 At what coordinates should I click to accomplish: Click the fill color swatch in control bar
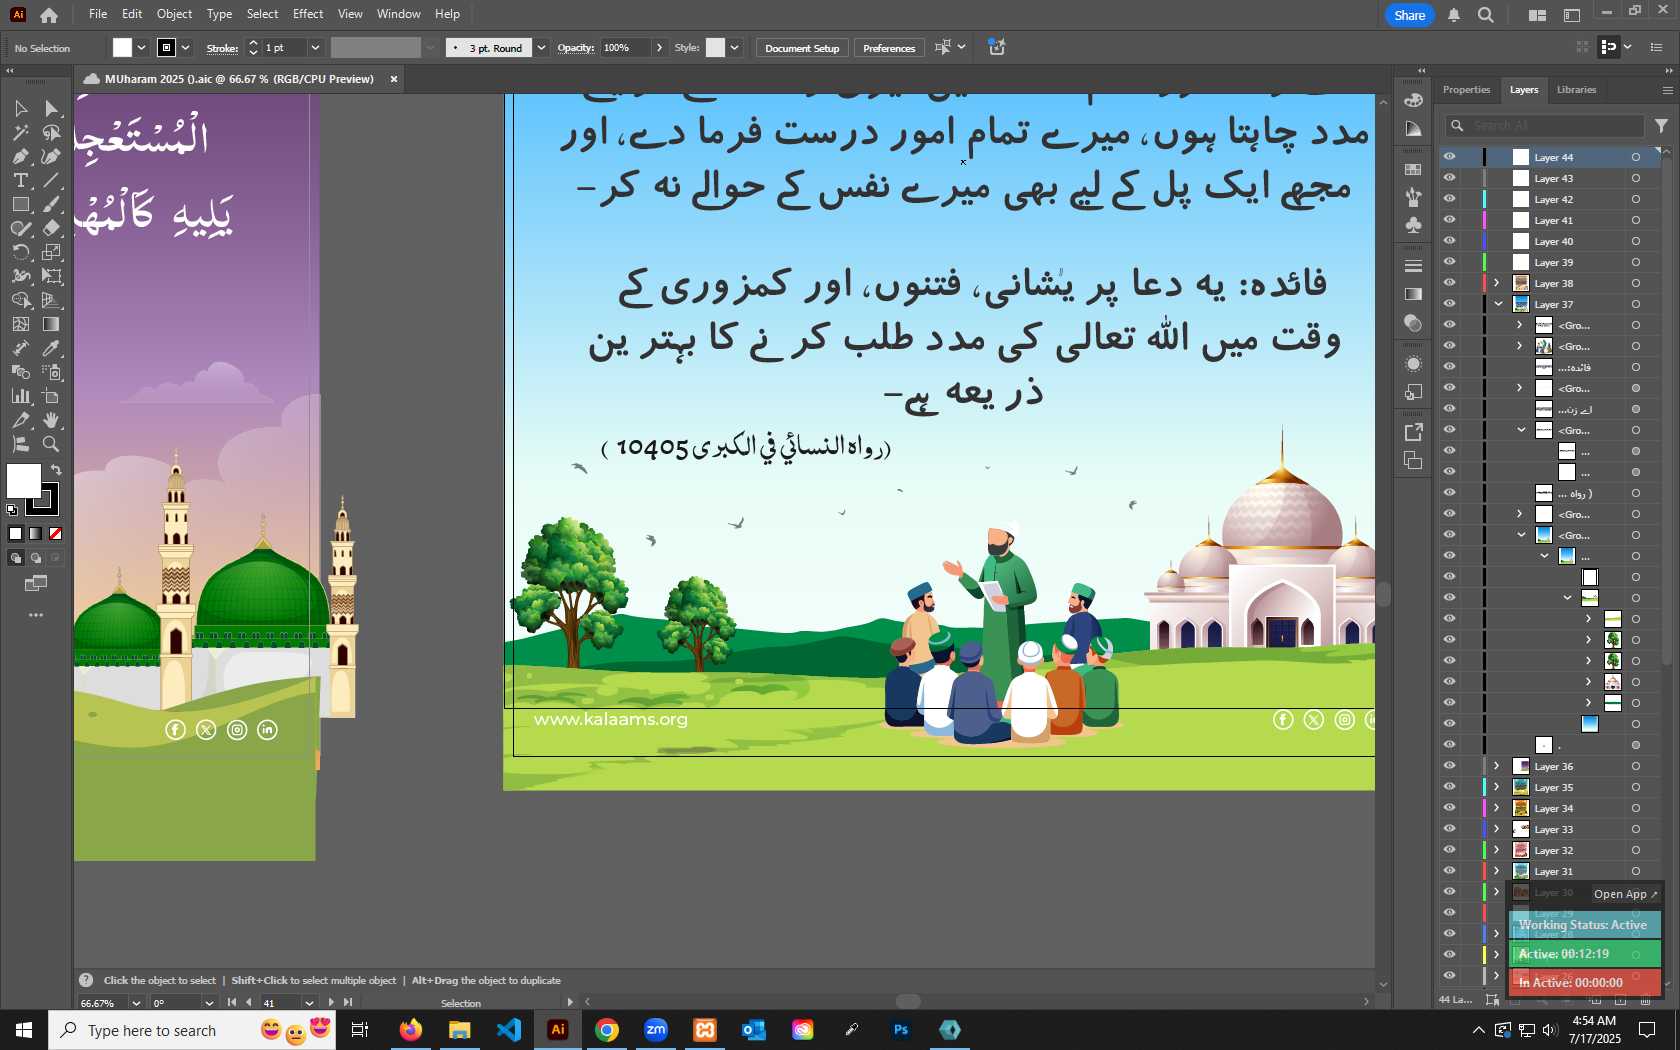pyautogui.click(x=122, y=48)
